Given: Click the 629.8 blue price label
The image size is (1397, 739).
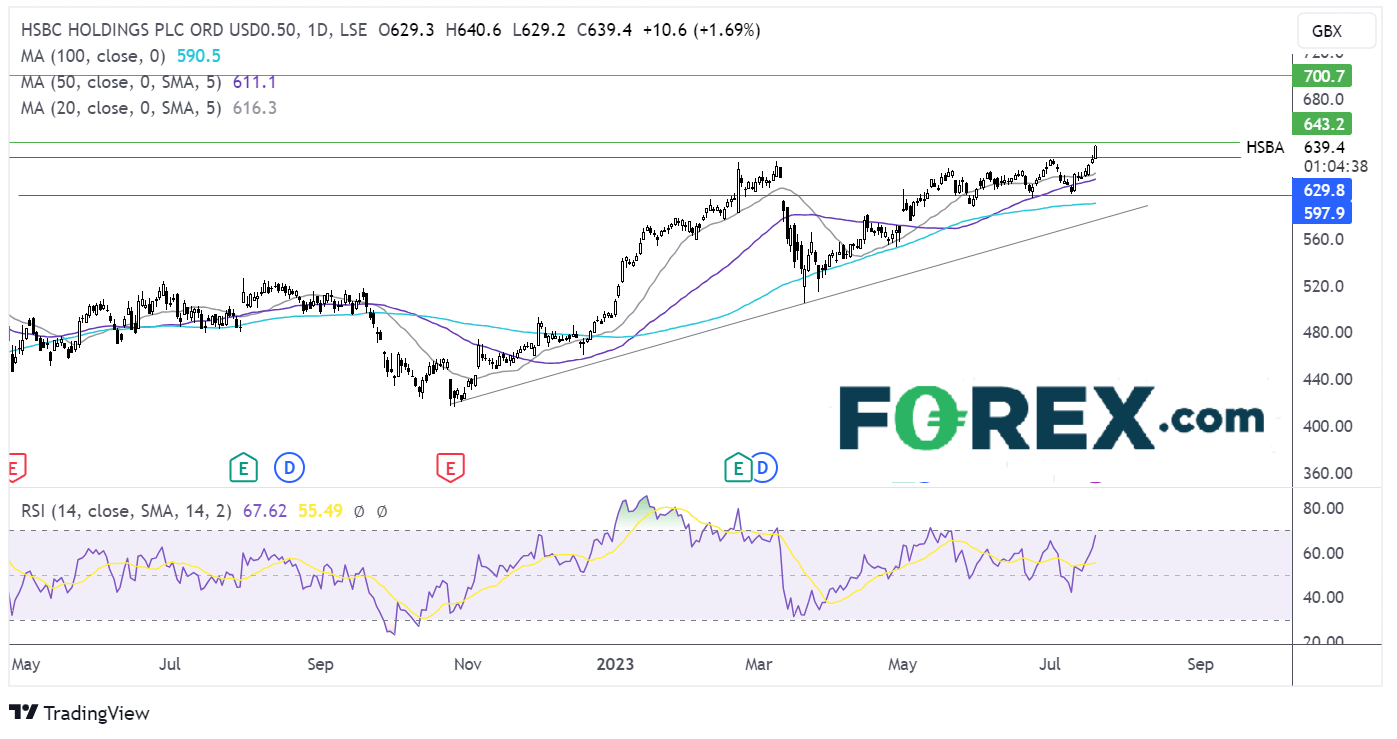Looking at the screenshot, I should click(1323, 190).
